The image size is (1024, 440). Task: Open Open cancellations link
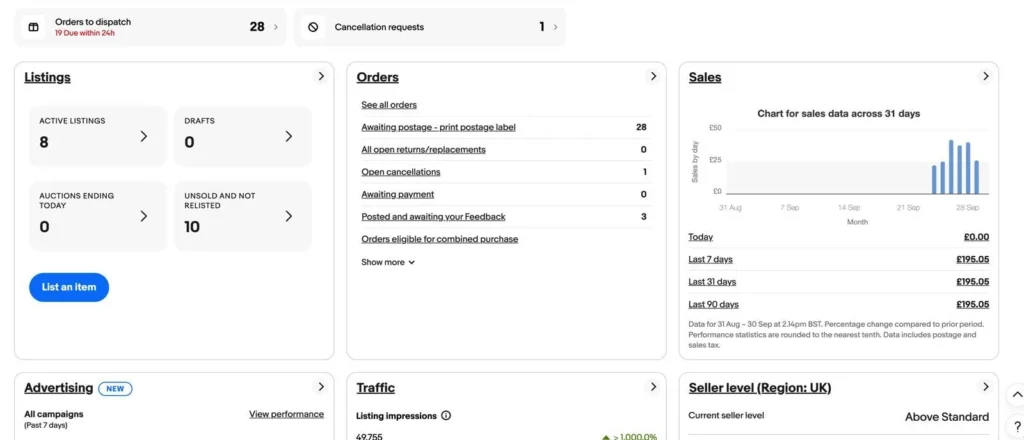pyautogui.click(x=400, y=172)
